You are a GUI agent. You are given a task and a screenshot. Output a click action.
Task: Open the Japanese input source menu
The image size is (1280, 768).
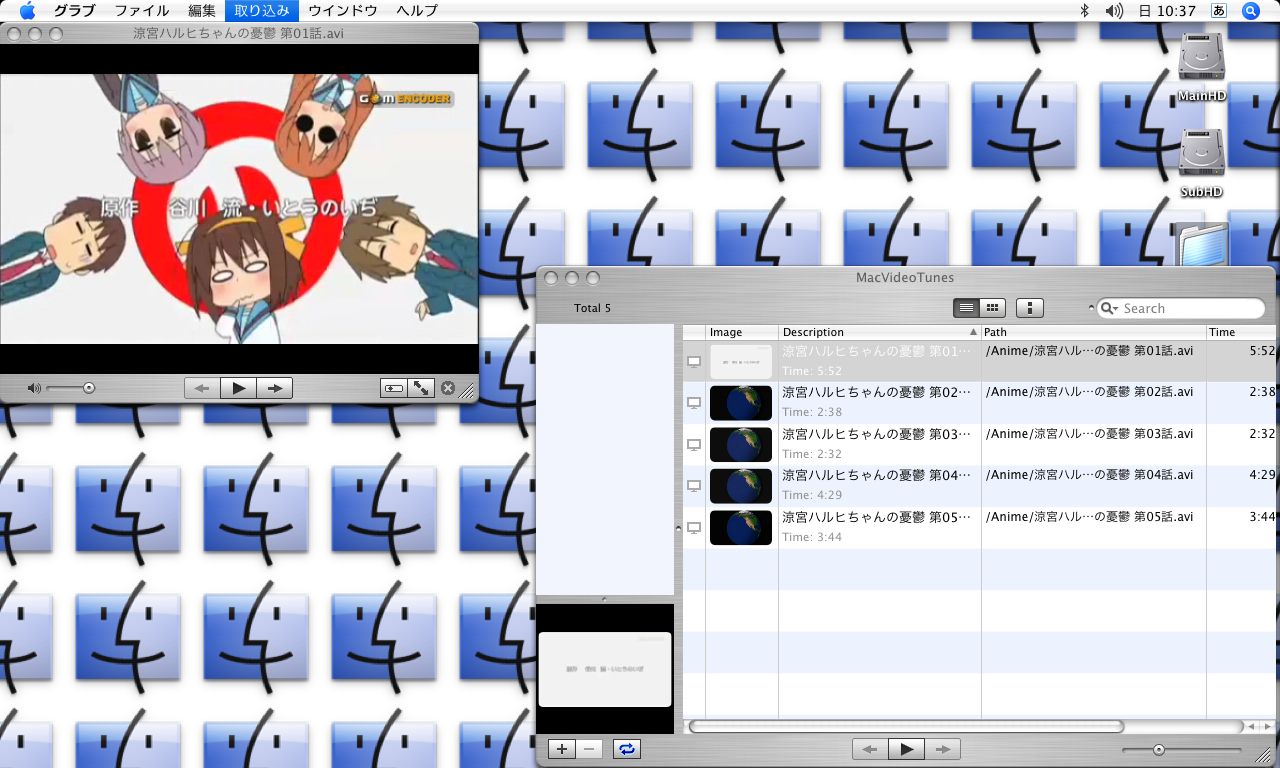point(1218,11)
